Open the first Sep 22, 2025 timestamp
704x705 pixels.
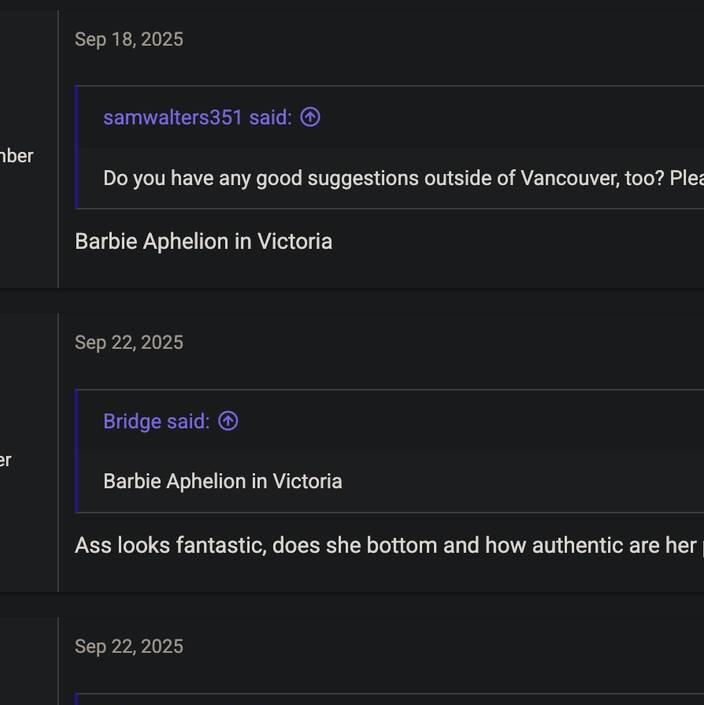(x=129, y=342)
